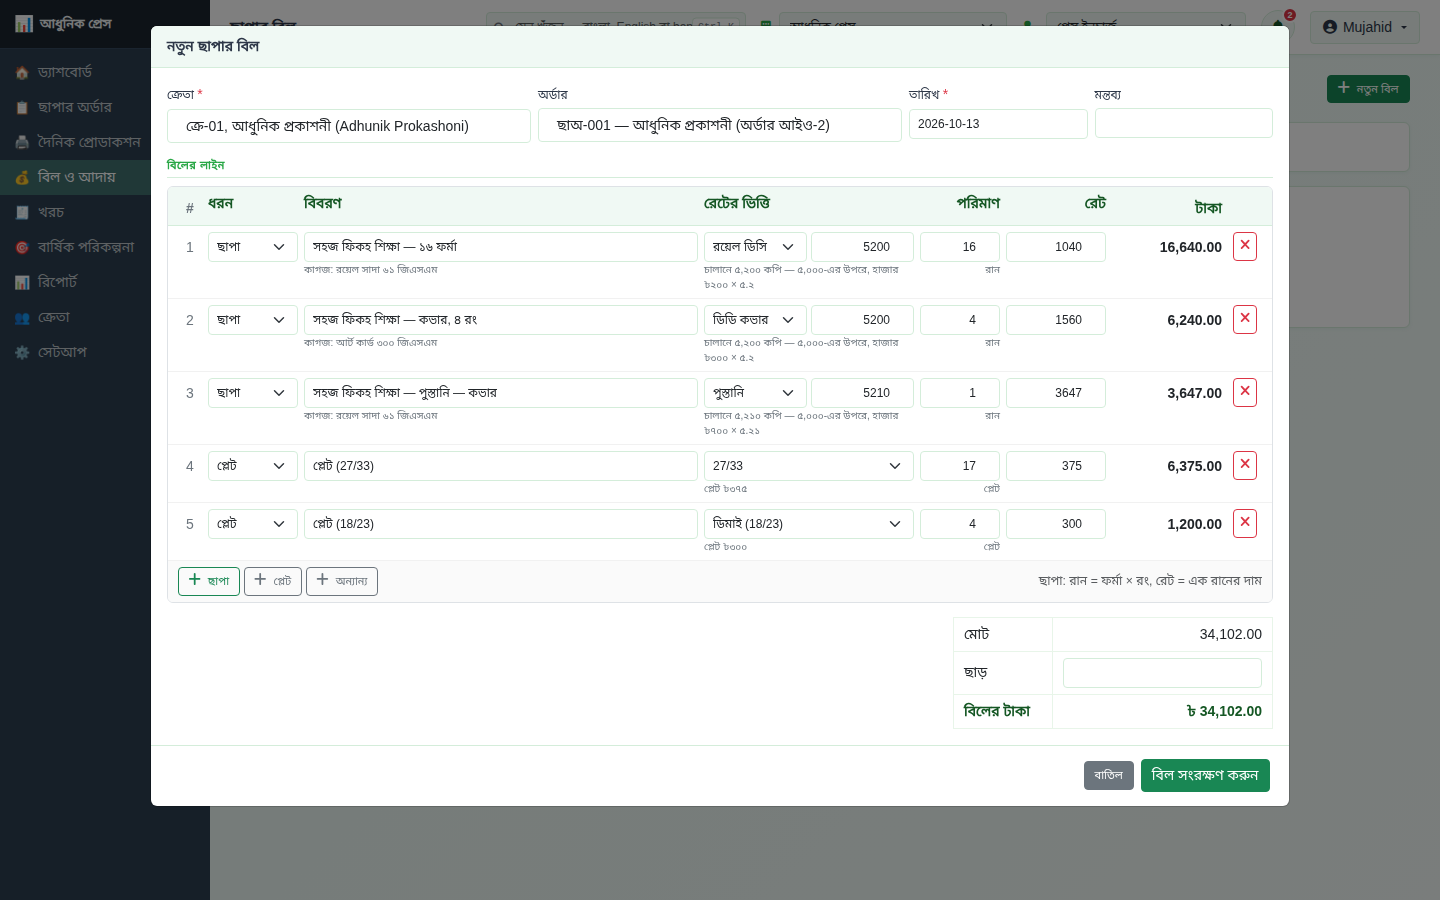
Task: Click the ড্যাশবোর্ড home icon in sidebar
Action: tap(22, 73)
